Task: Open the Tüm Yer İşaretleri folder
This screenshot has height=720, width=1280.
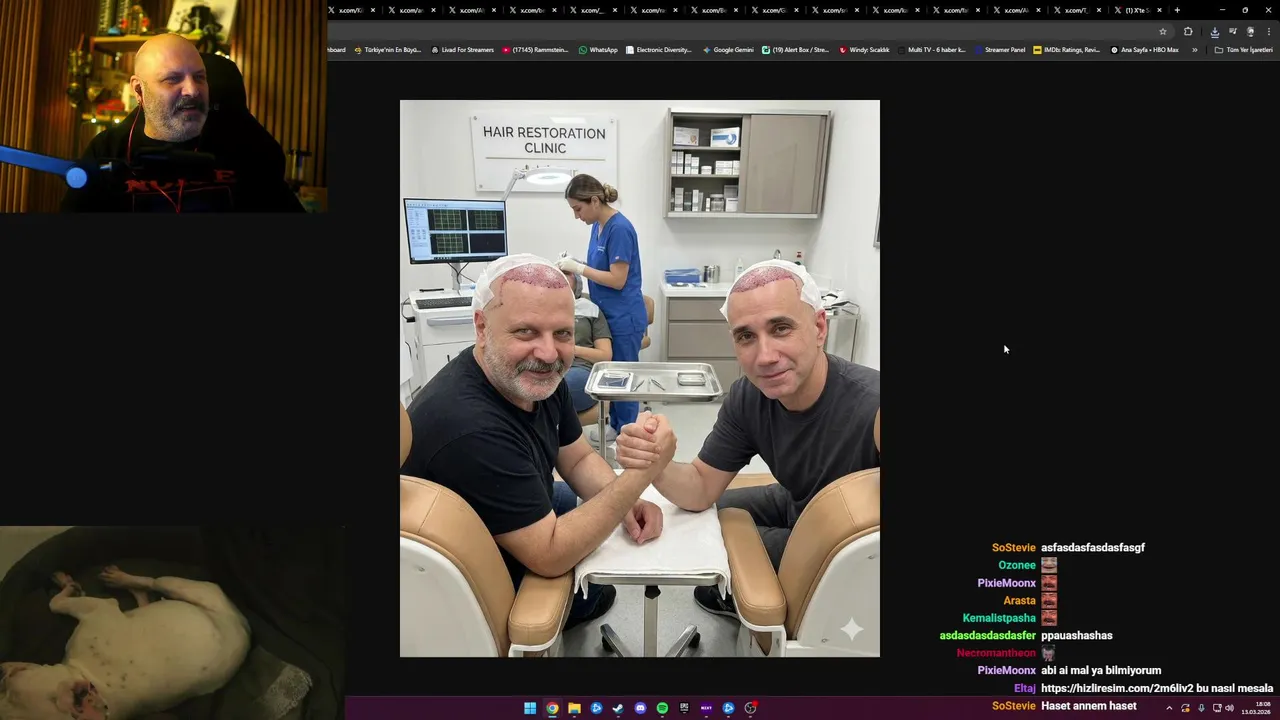Action: pyautogui.click(x=1243, y=50)
